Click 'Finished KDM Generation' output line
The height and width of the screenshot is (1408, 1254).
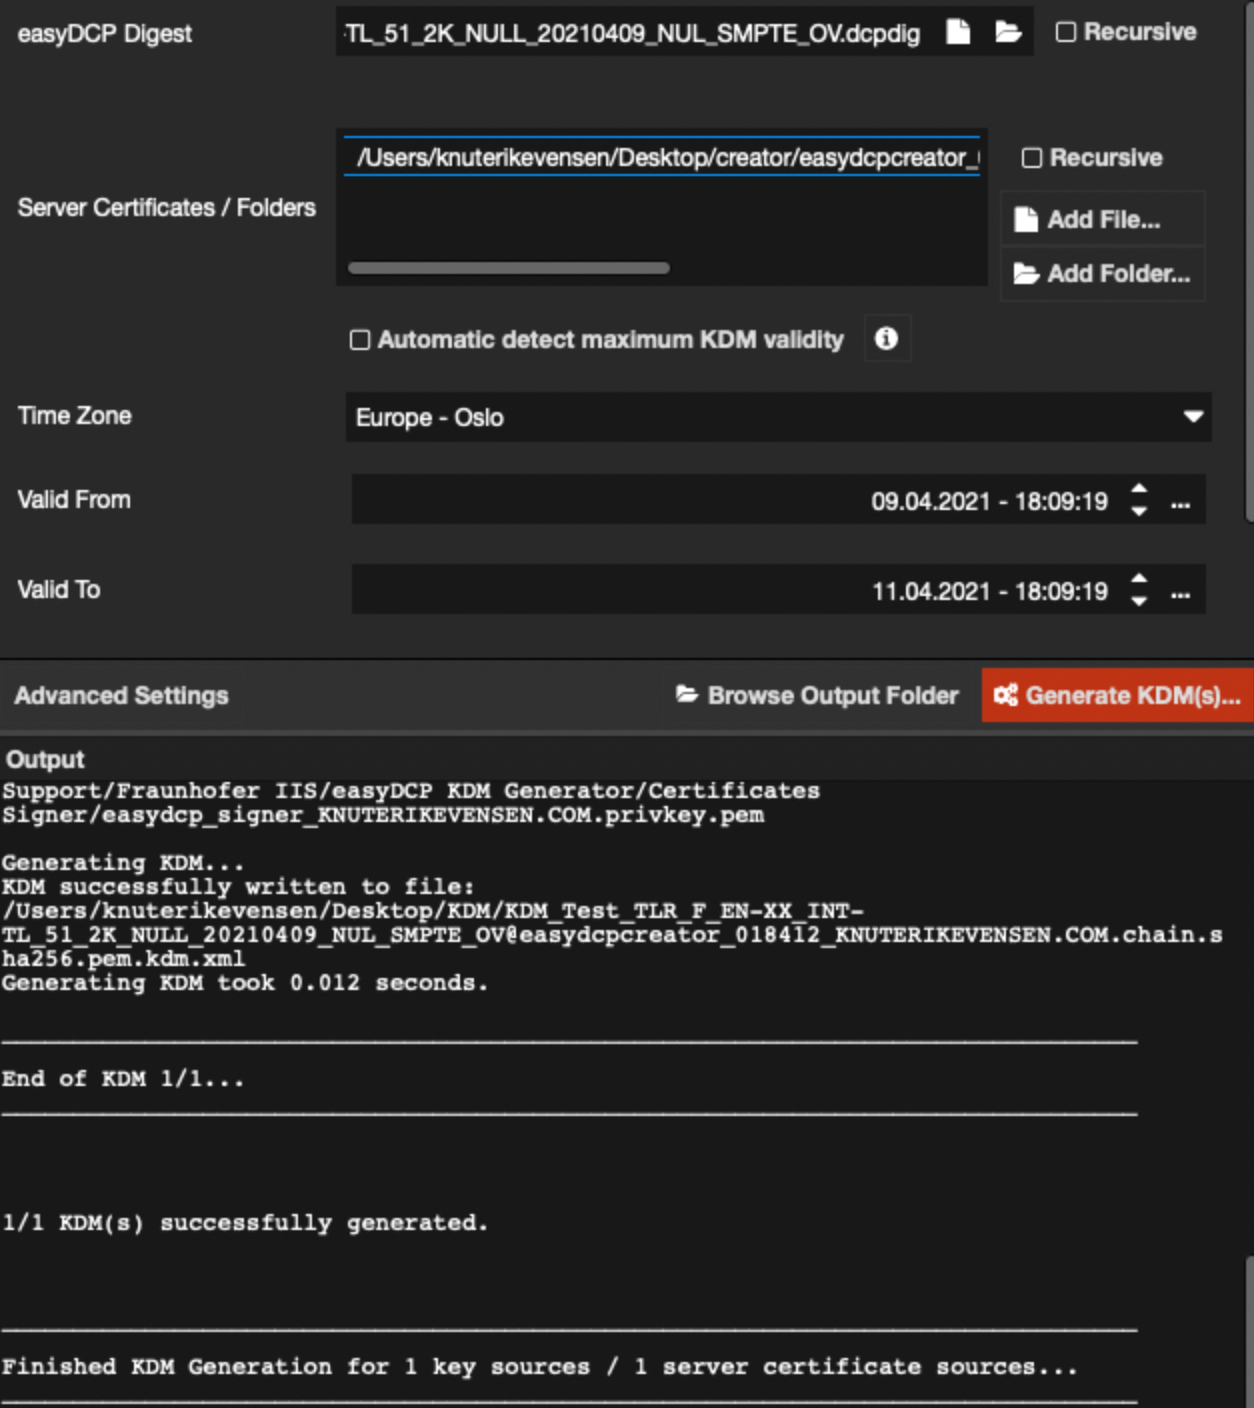pyautogui.click(x=540, y=1367)
